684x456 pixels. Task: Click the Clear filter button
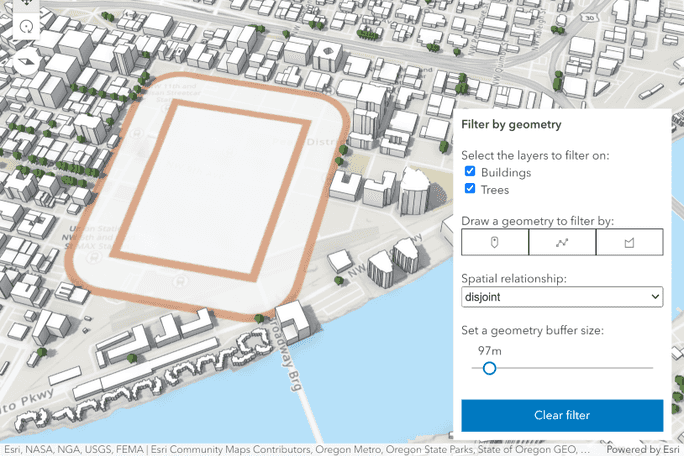562,415
